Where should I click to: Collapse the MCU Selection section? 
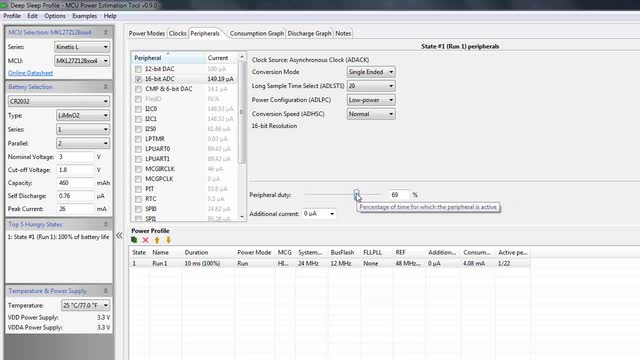[106, 32]
